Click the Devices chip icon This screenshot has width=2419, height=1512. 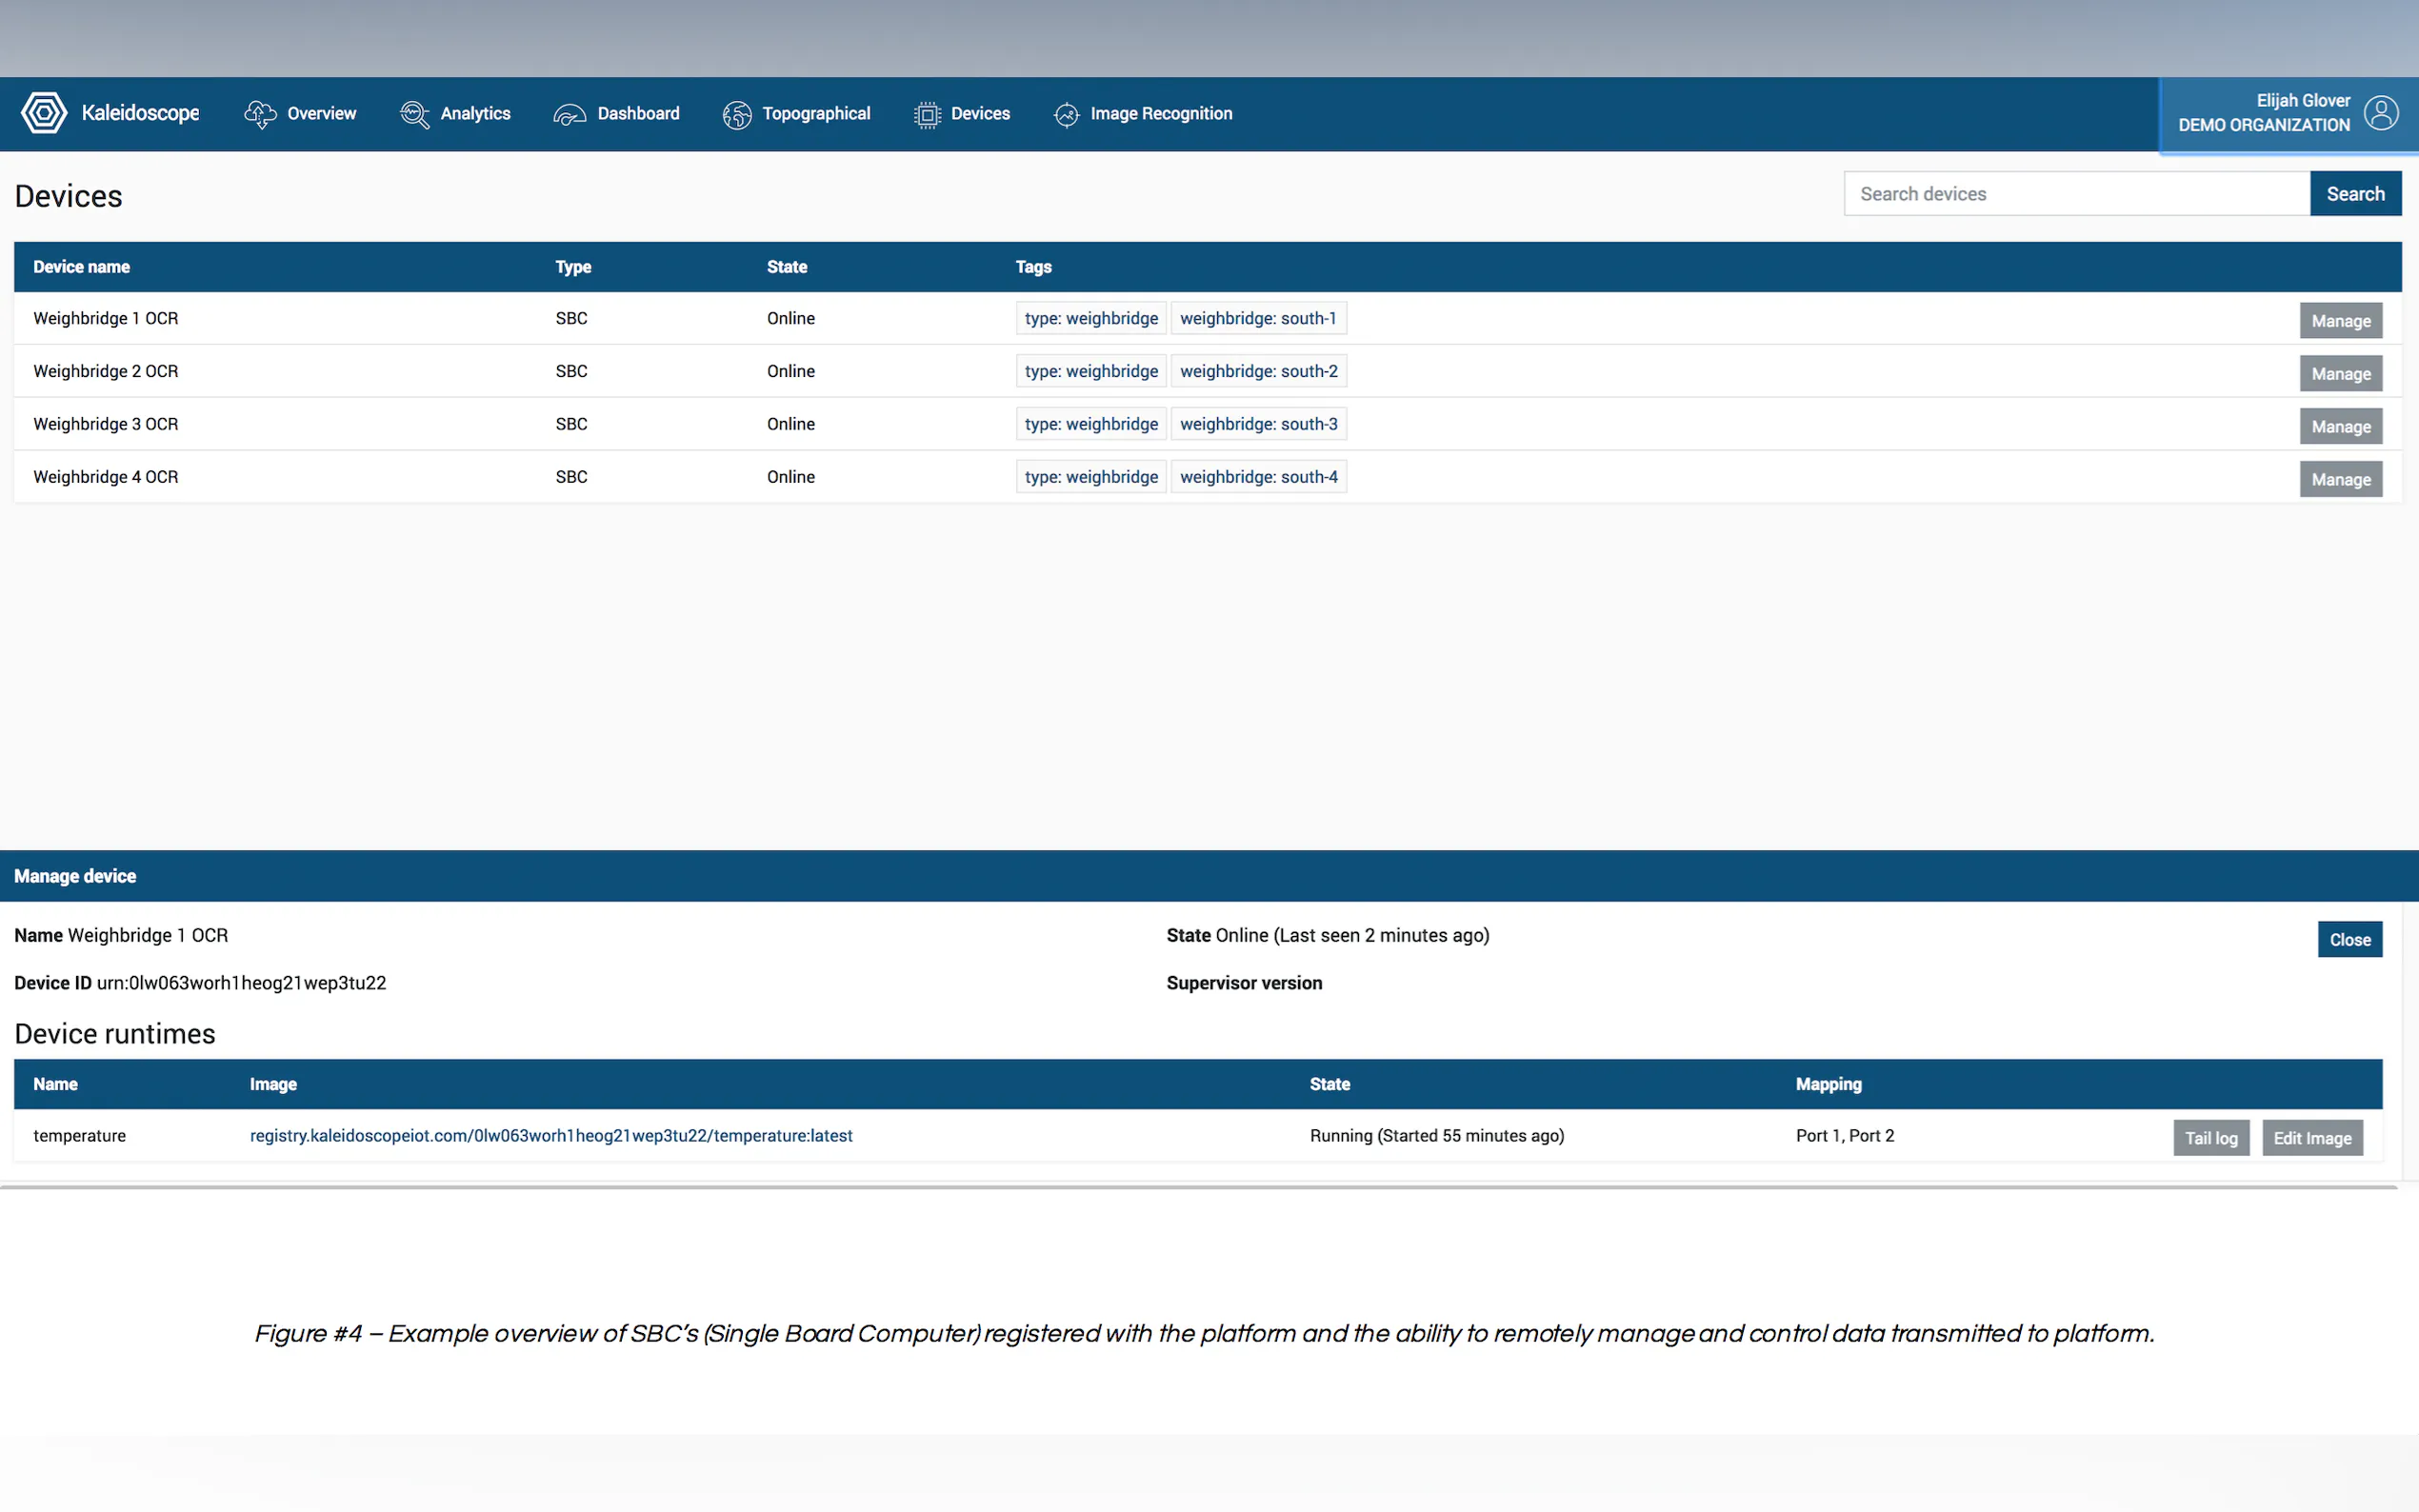[927, 114]
